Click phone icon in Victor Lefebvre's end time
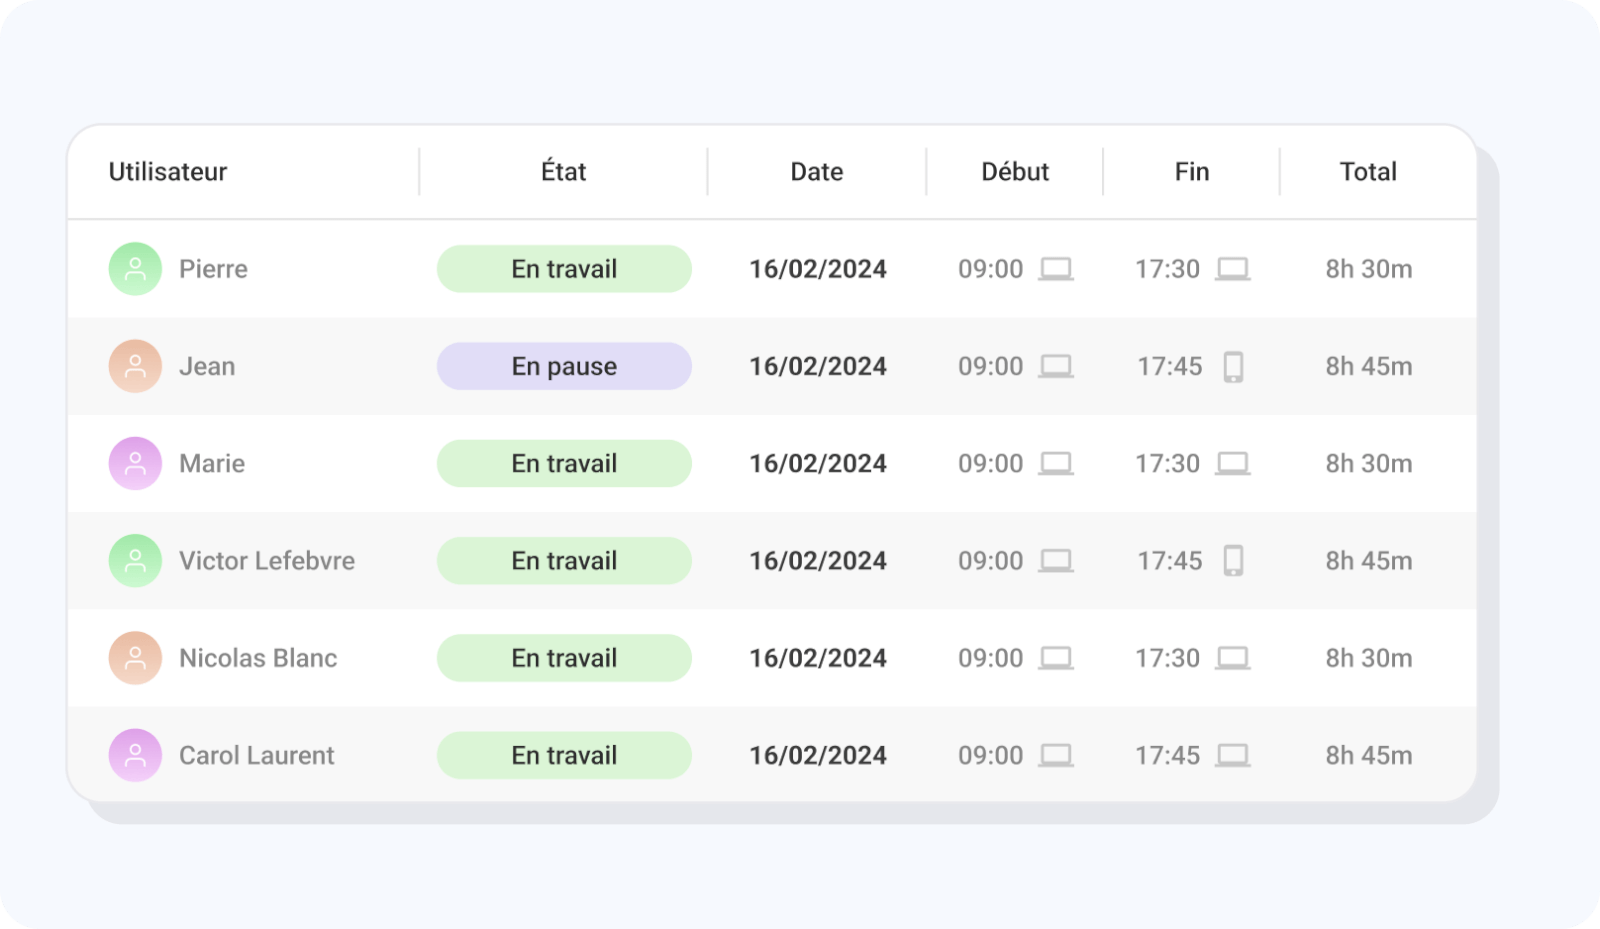This screenshot has width=1600, height=929. coord(1233,561)
